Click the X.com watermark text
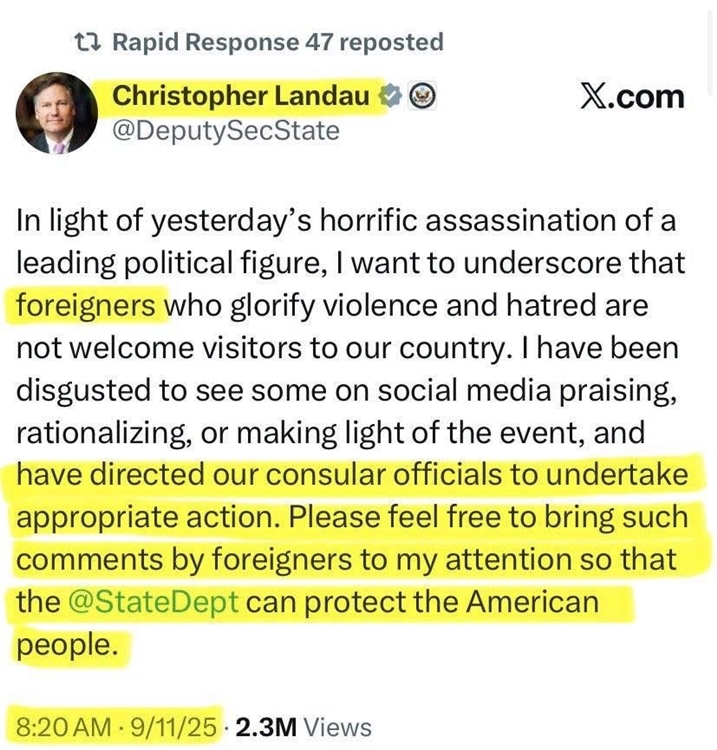The image size is (717, 750). point(632,97)
